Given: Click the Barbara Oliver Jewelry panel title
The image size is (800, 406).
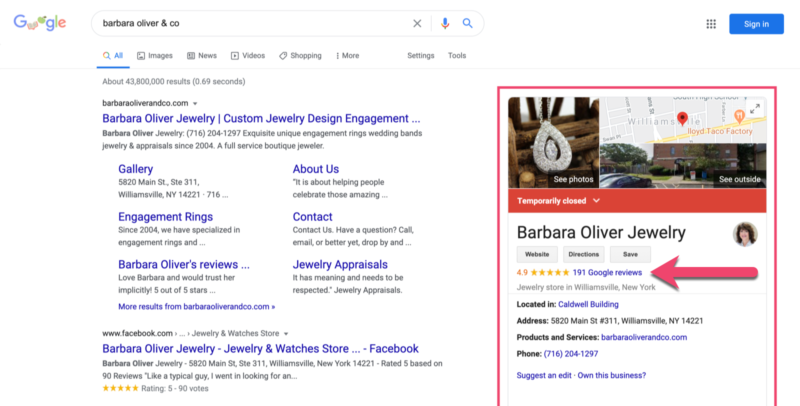Looking at the screenshot, I should [x=601, y=233].
